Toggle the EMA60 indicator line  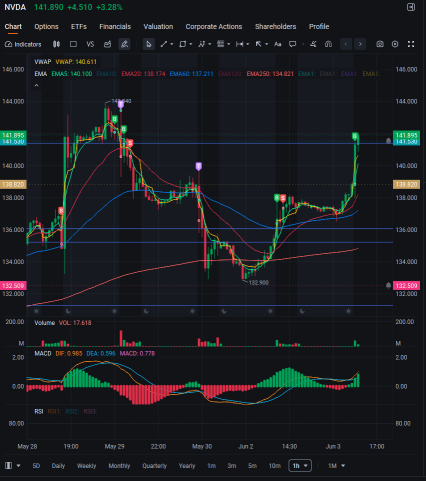191,74
